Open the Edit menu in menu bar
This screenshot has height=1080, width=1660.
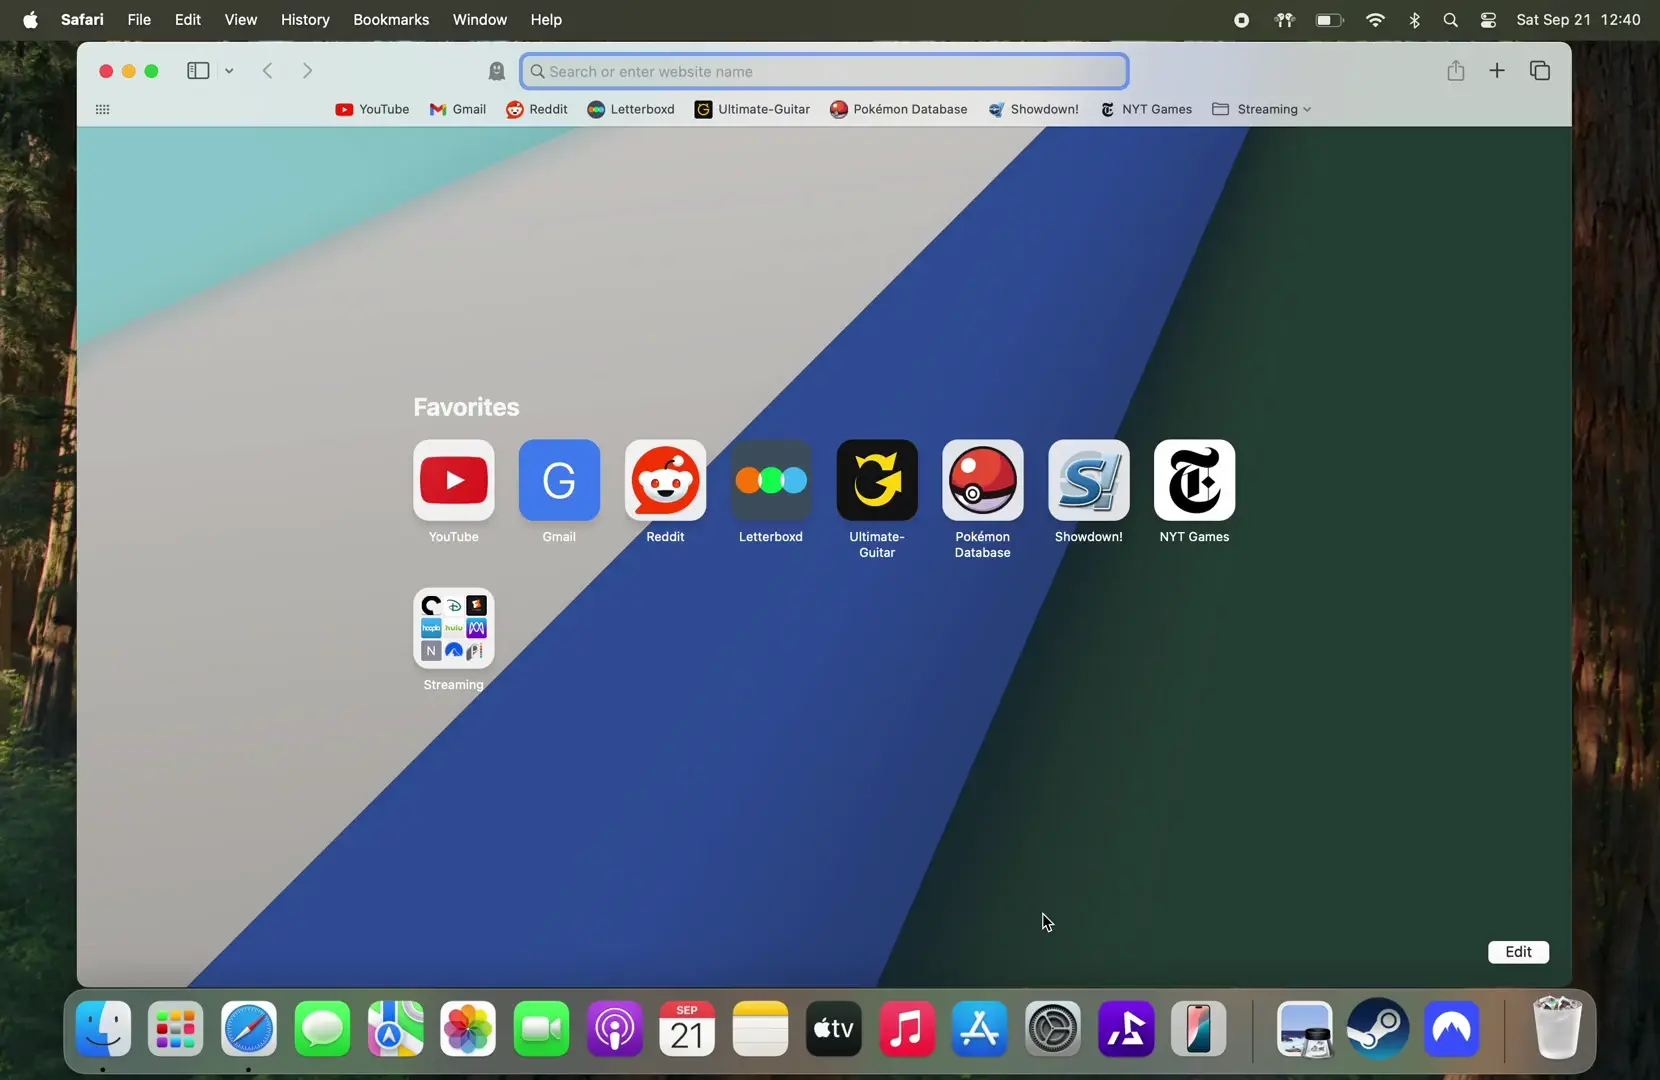[x=188, y=20]
